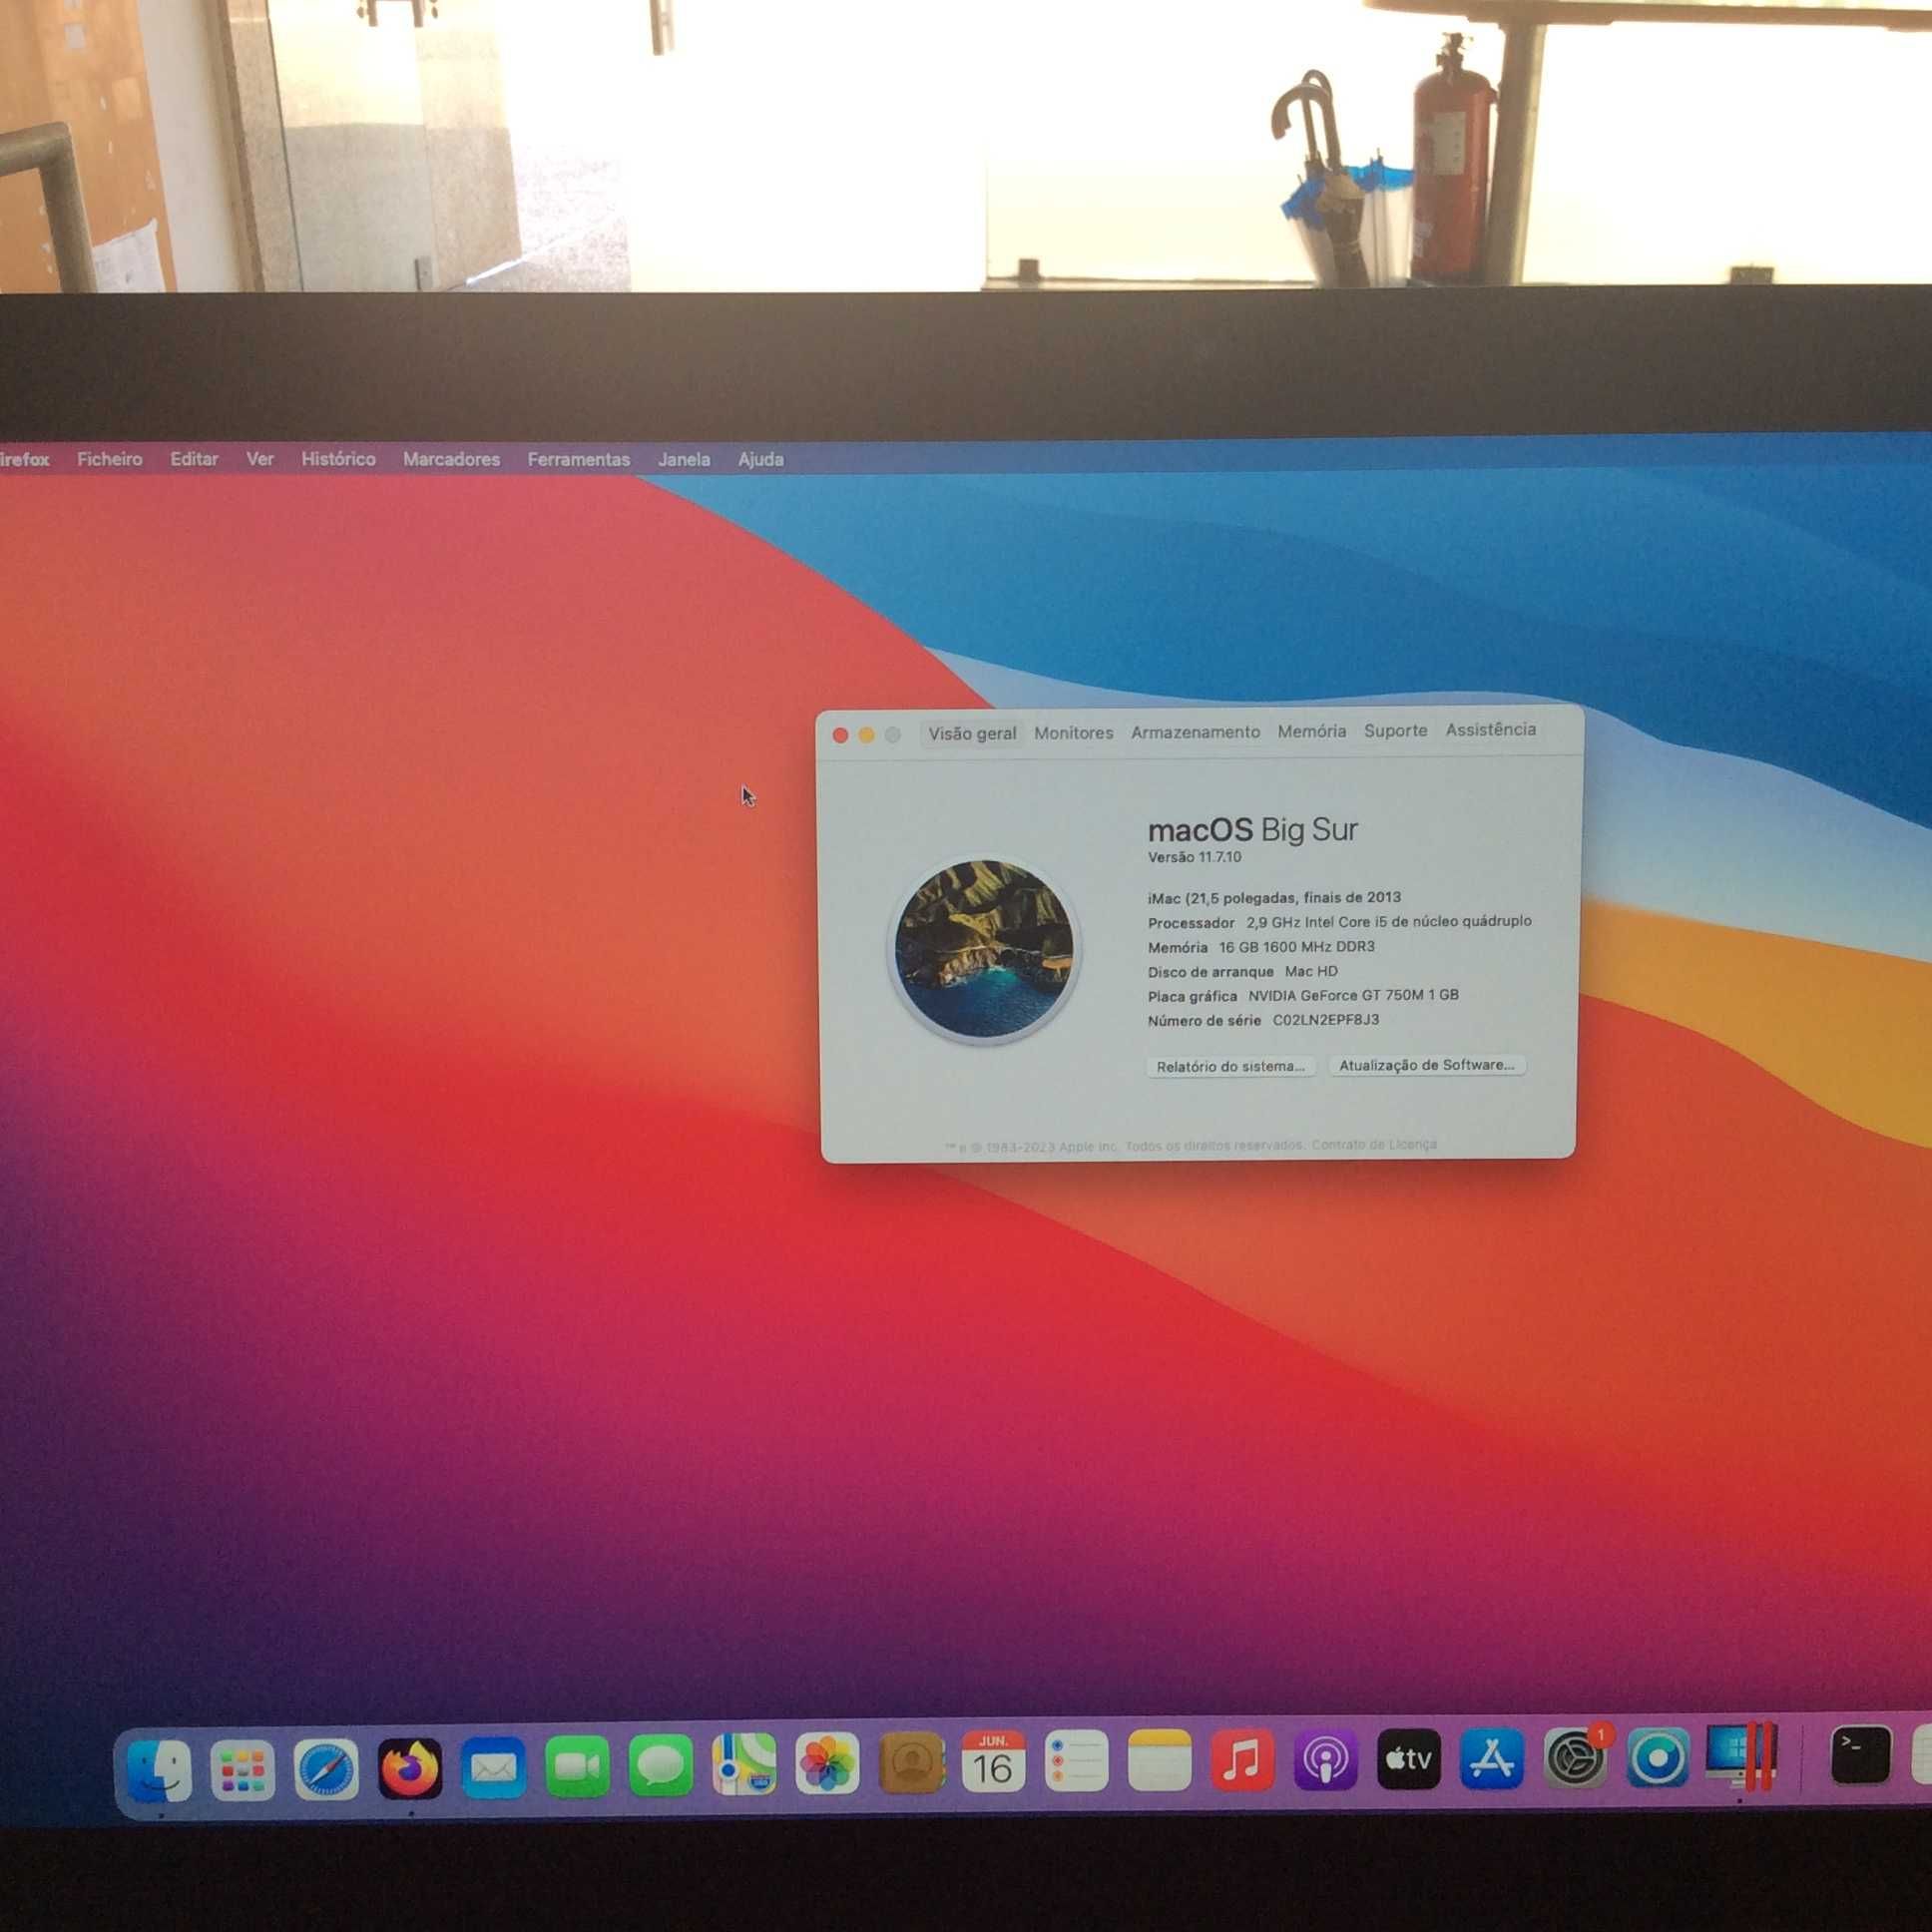
Task: Open Finder from the Dock
Action: coord(160,1771)
